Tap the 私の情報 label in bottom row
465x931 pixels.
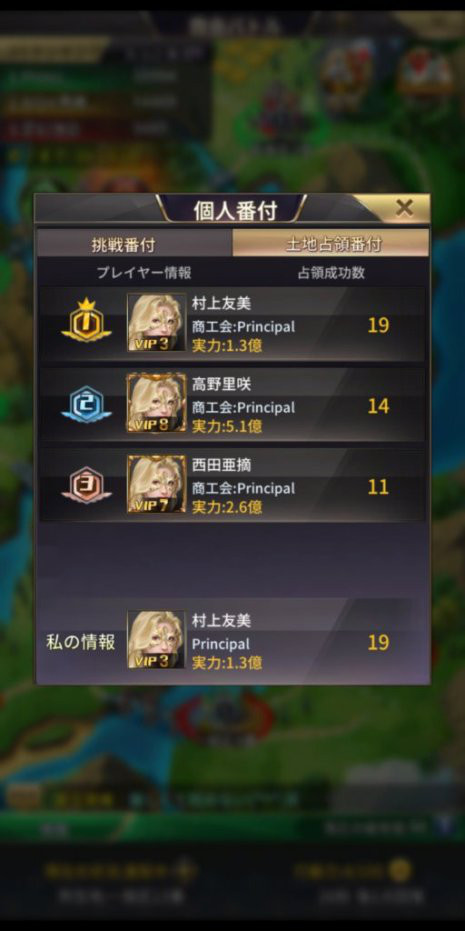pos(80,642)
